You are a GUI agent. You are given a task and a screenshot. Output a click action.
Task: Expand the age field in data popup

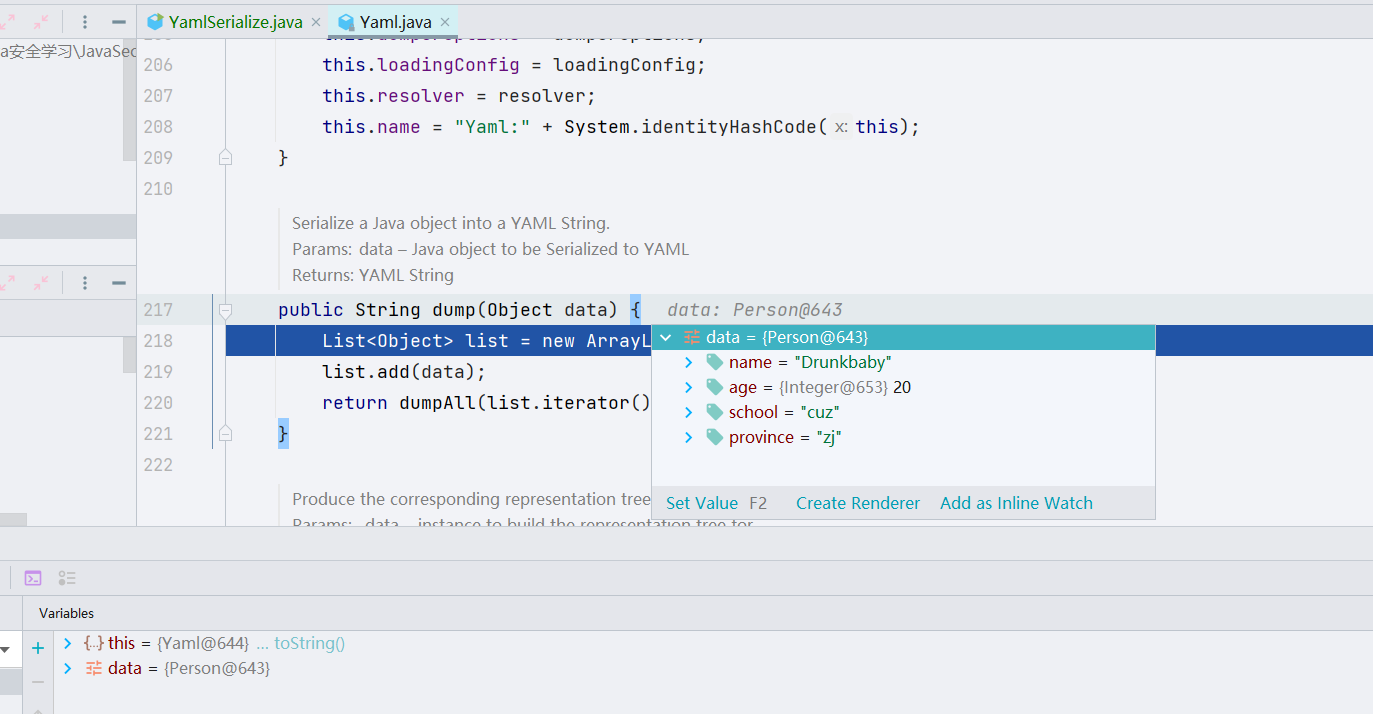pyautogui.click(x=688, y=387)
